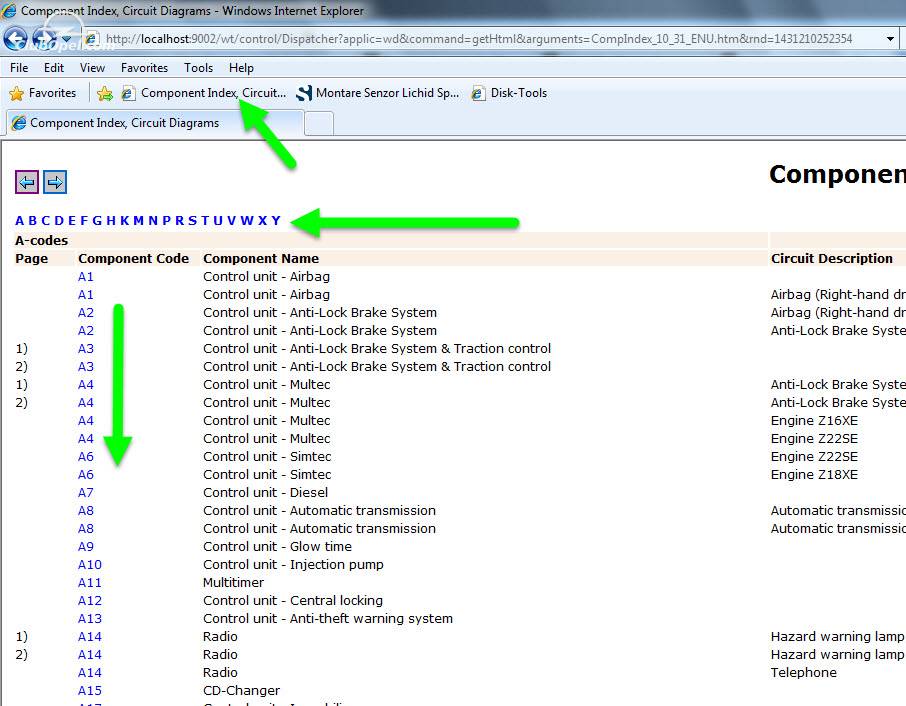Open A15 CD-Changer component link

(x=90, y=690)
